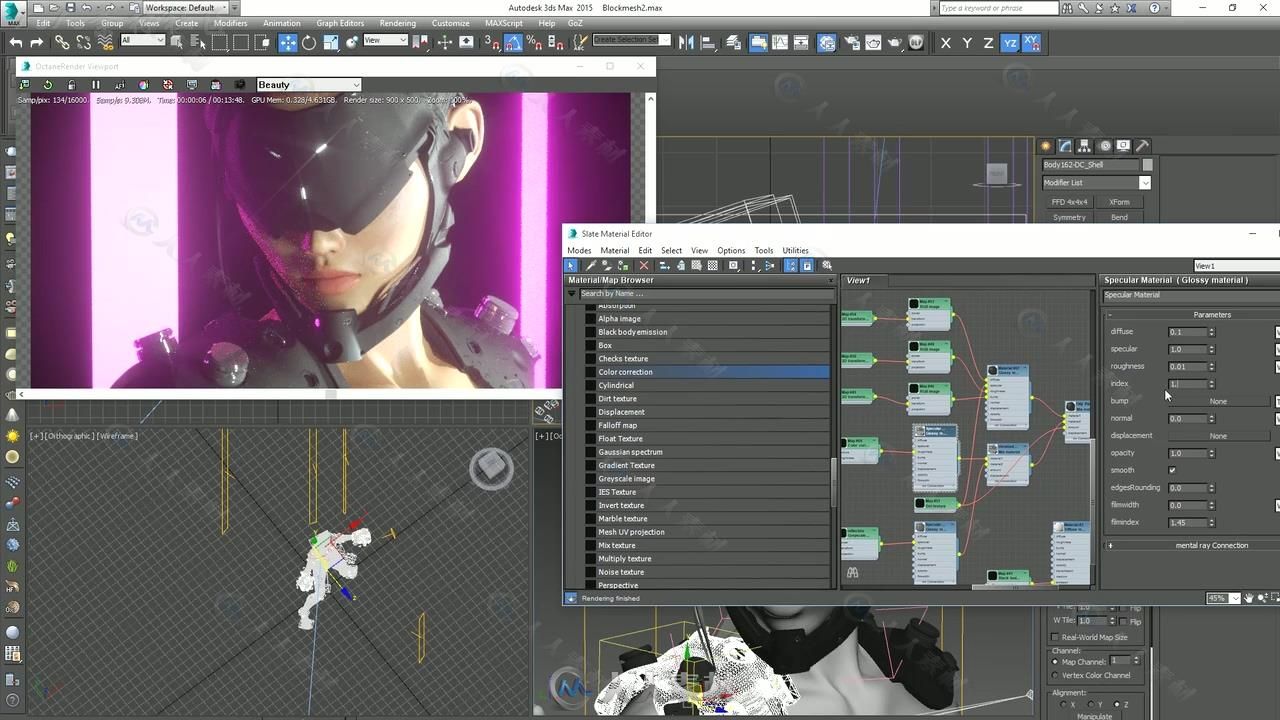Click the diffuse value spinner
1280x720 pixels.
pyautogui.click(x=1211, y=332)
